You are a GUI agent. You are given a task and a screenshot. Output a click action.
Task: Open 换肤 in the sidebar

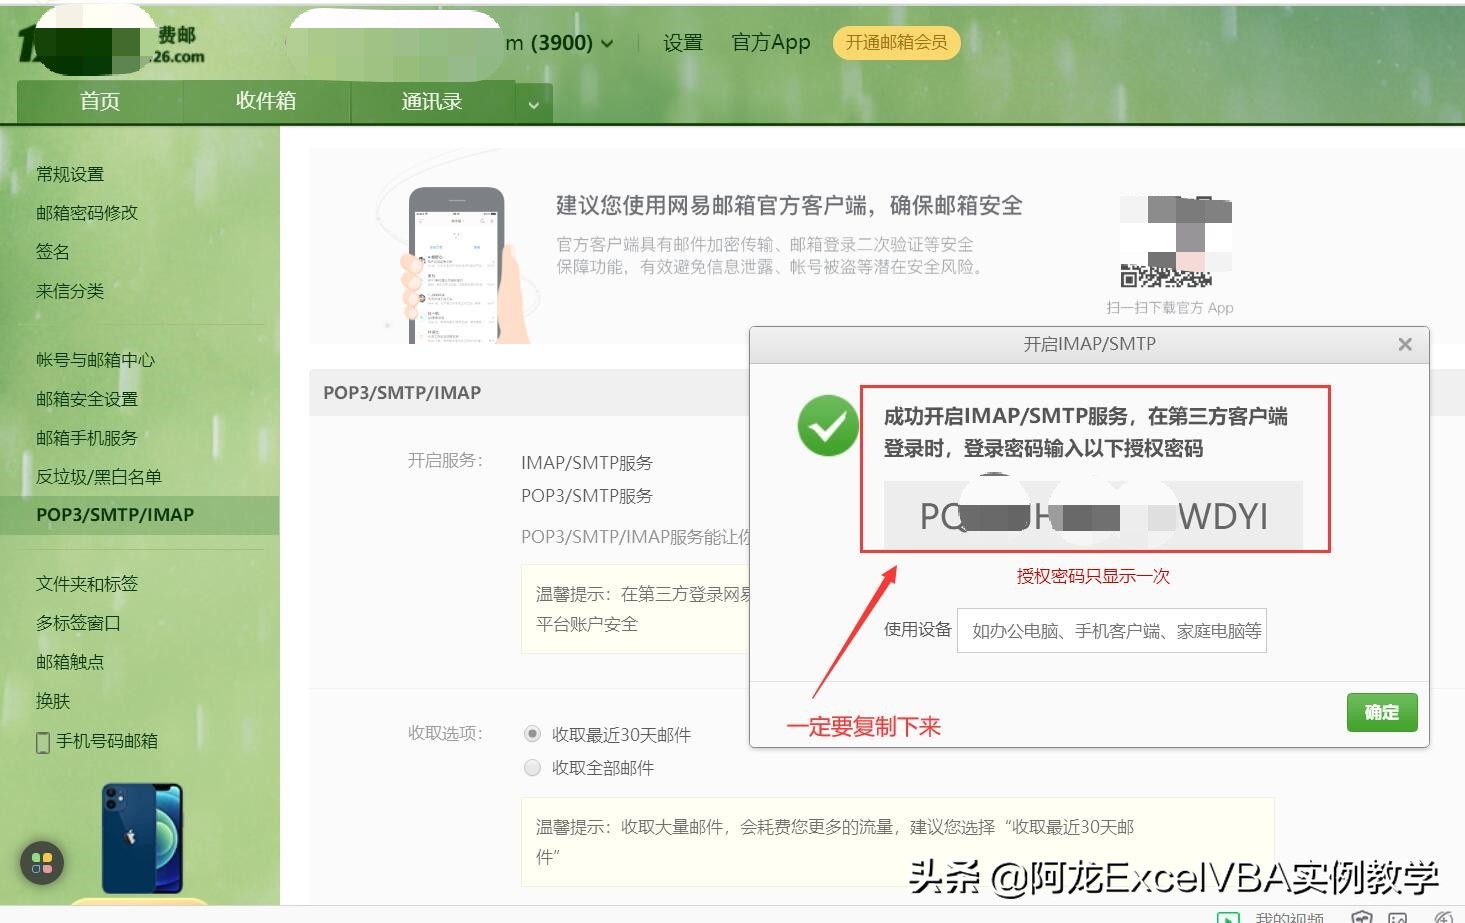pos(55,701)
